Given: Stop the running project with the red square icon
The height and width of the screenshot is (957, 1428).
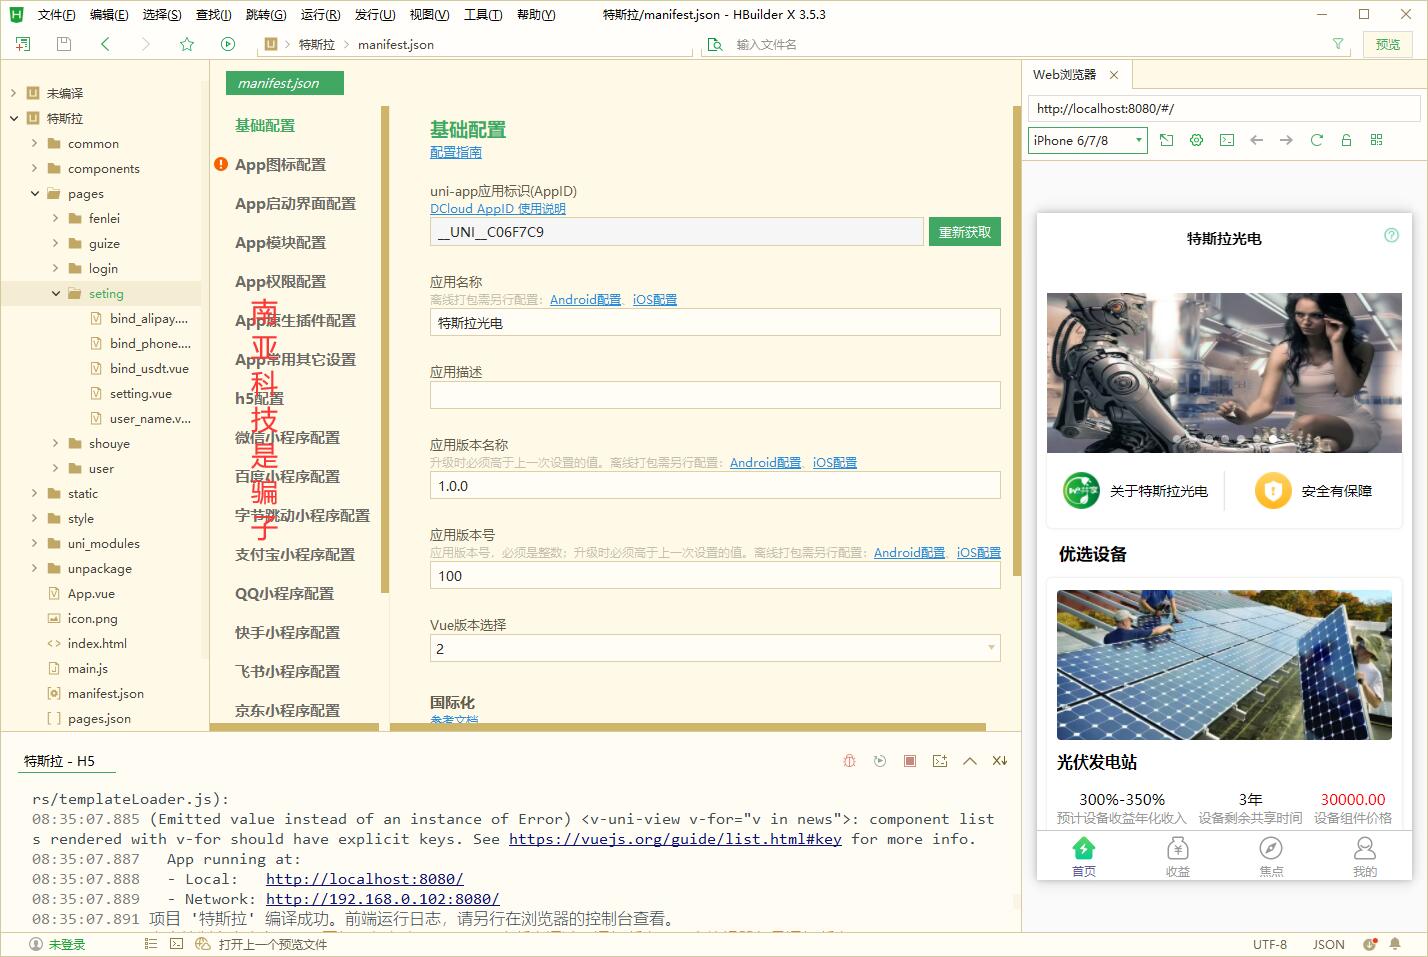Looking at the screenshot, I should (909, 760).
